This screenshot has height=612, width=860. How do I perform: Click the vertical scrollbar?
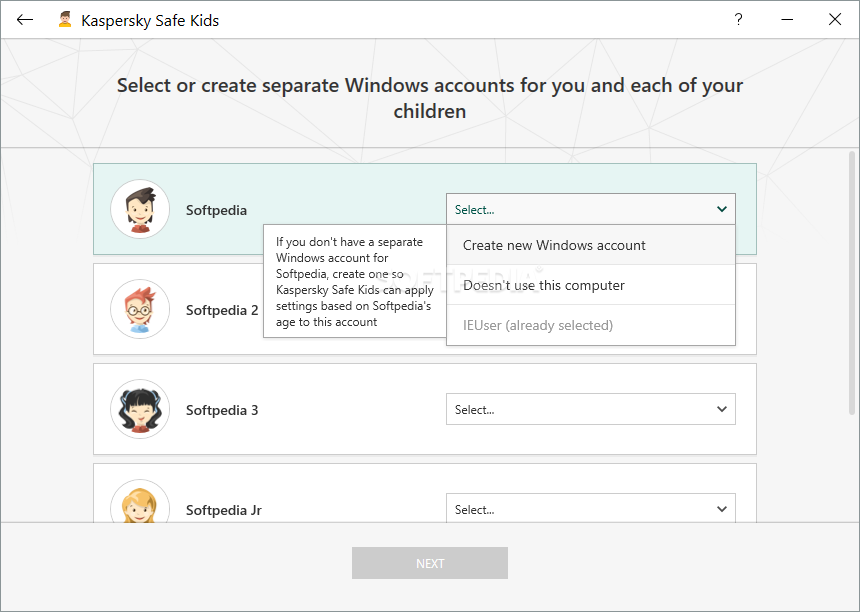pos(852,283)
